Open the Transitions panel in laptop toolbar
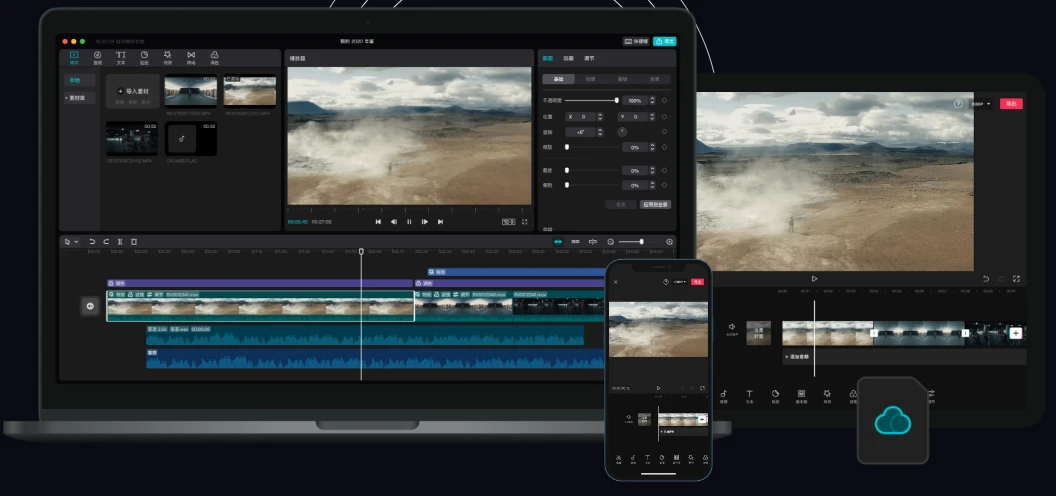This screenshot has width=1056, height=496. tap(190, 58)
